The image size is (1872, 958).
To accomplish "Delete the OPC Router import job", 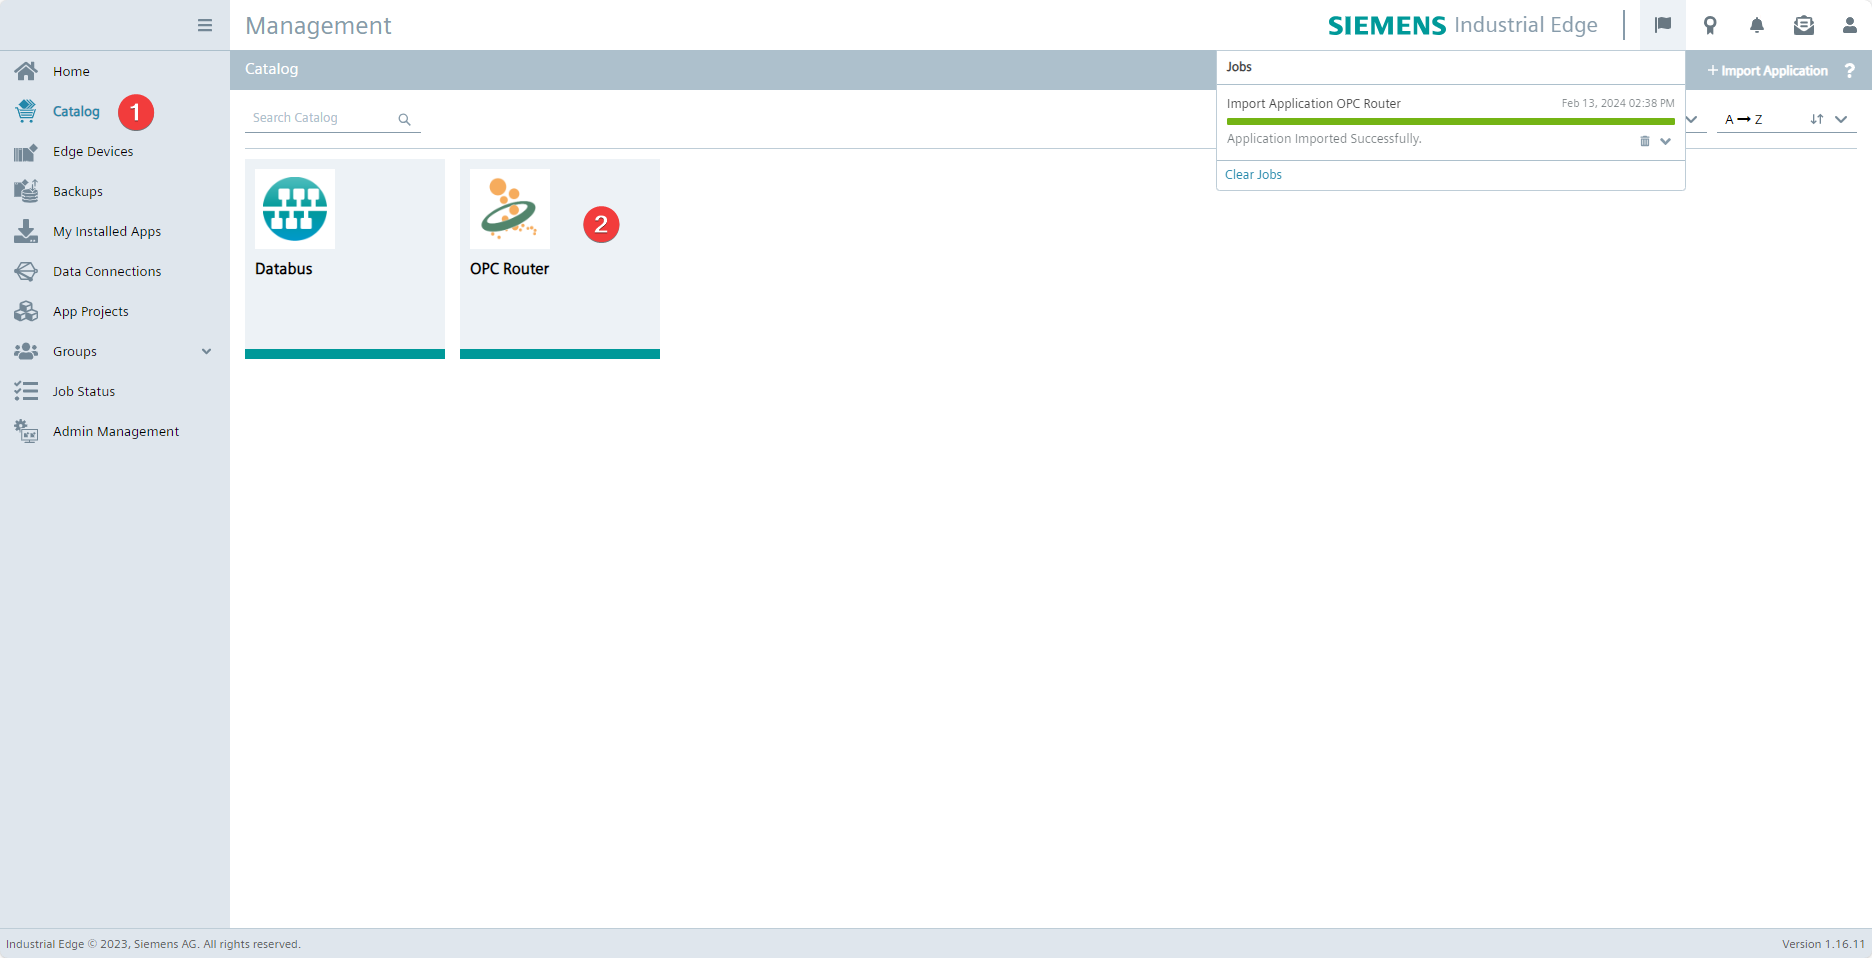I will [1644, 141].
